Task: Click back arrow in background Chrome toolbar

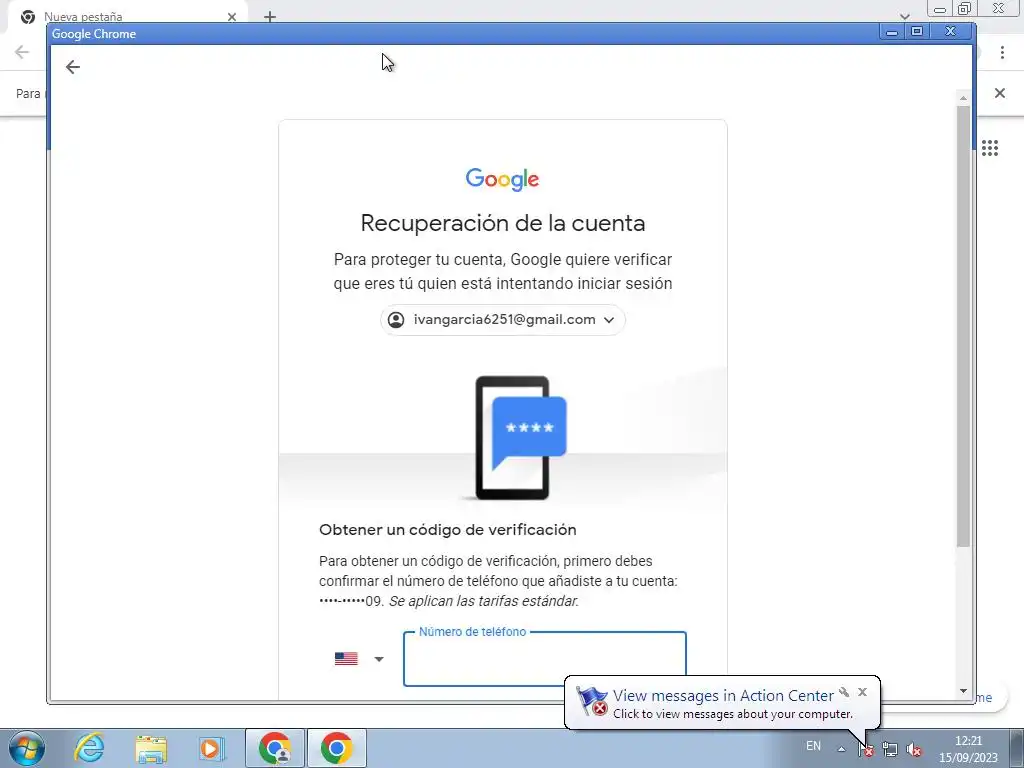Action: [22, 52]
